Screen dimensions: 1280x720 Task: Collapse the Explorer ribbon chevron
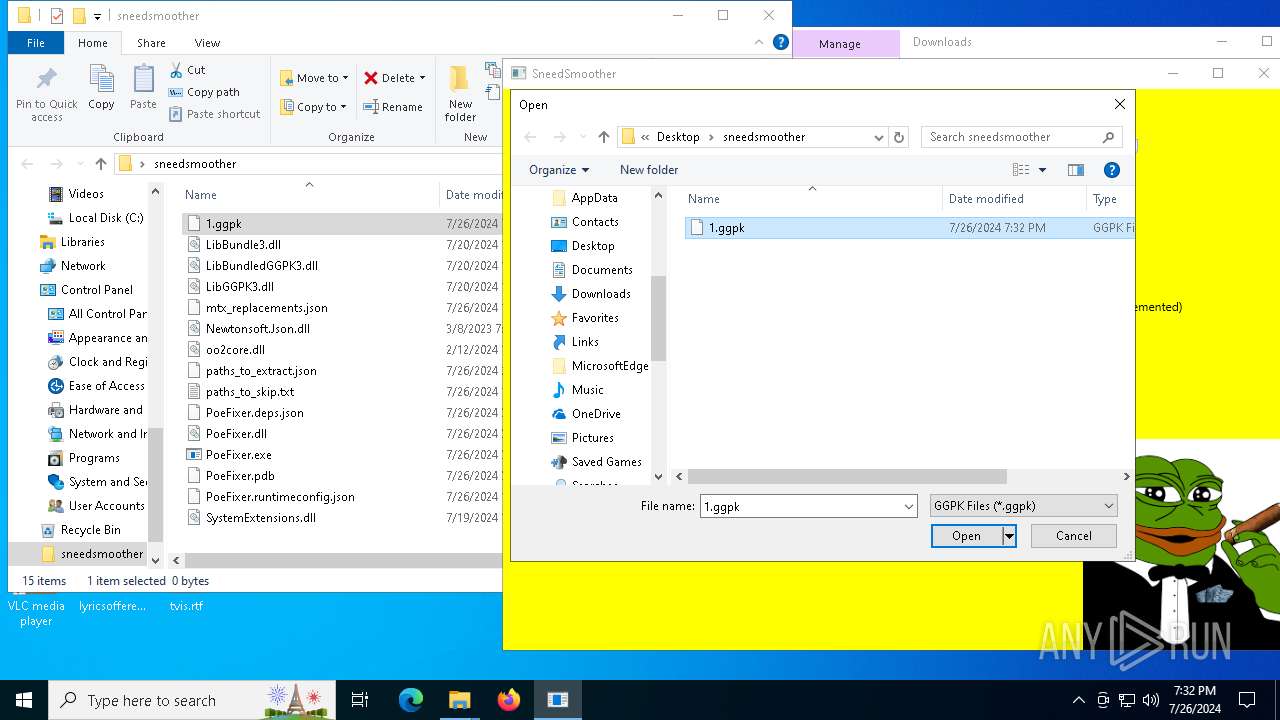(x=760, y=42)
